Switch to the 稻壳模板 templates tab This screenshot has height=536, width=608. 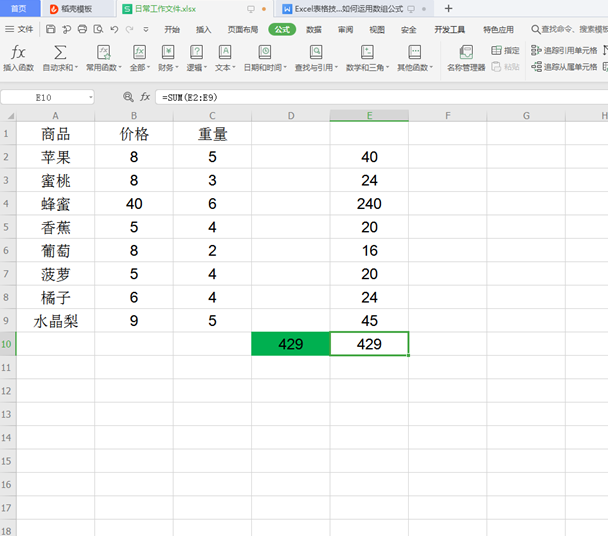76,9
